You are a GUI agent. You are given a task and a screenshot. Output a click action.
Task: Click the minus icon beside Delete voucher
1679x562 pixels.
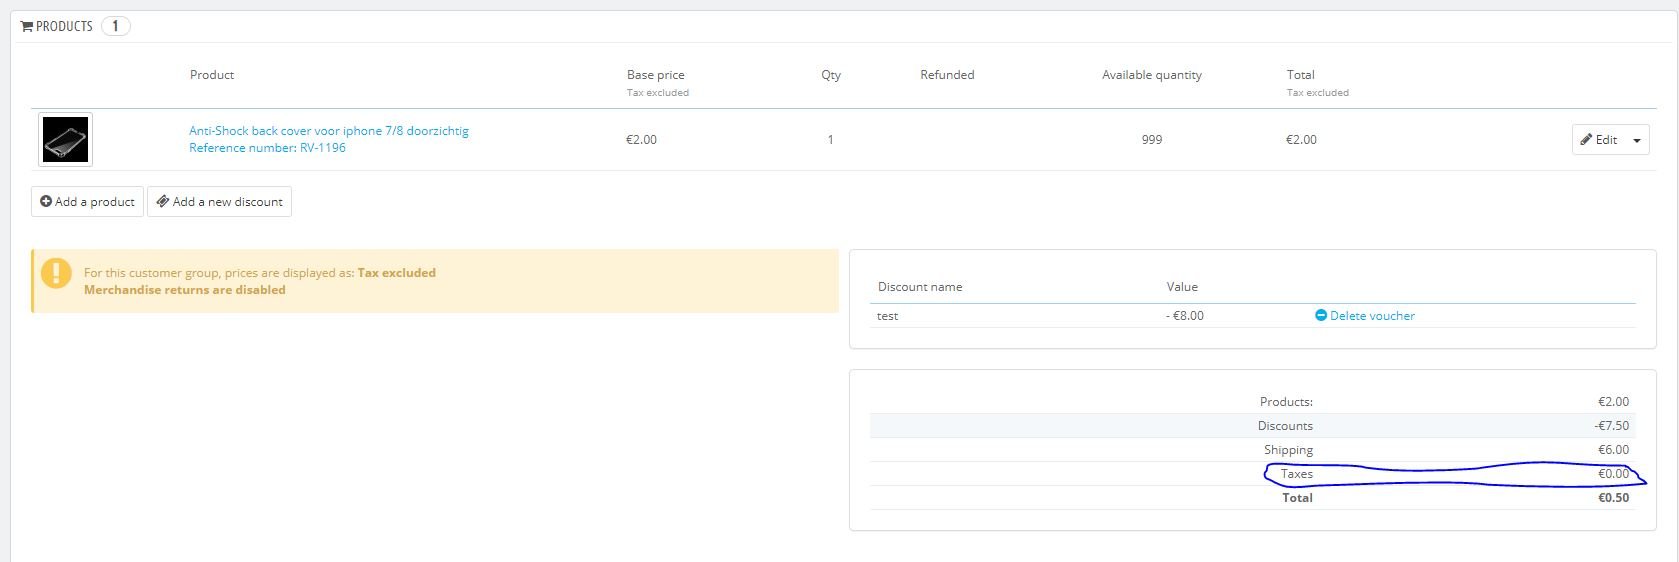1321,315
